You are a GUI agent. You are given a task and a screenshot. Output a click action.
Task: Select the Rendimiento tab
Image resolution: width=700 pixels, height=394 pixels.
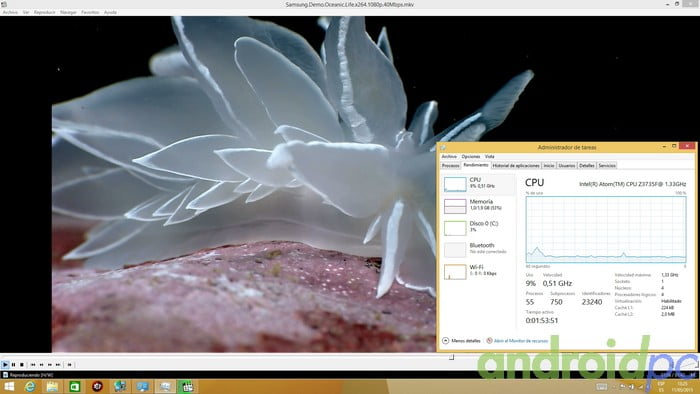pyautogui.click(x=476, y=165)
